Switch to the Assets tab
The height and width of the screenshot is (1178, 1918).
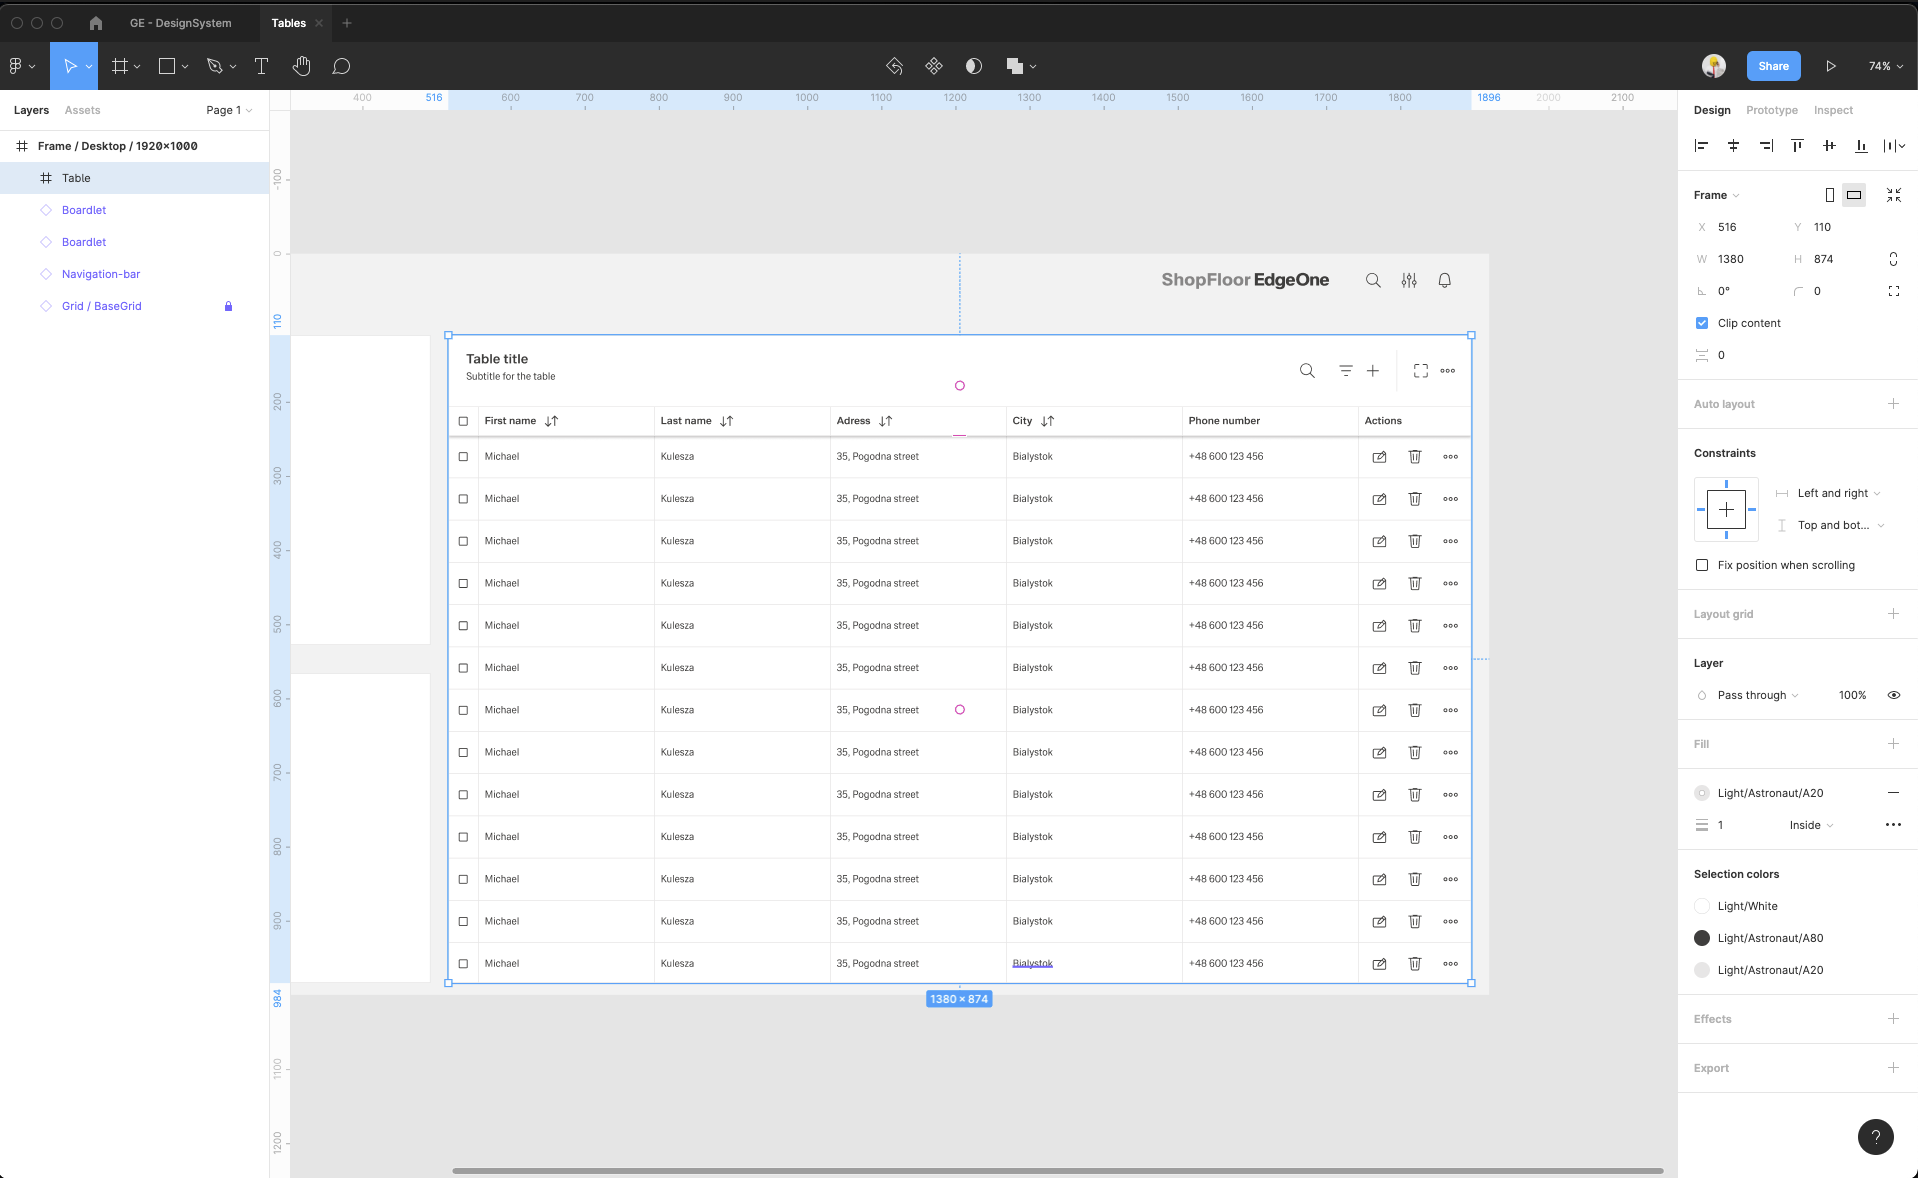82,110
